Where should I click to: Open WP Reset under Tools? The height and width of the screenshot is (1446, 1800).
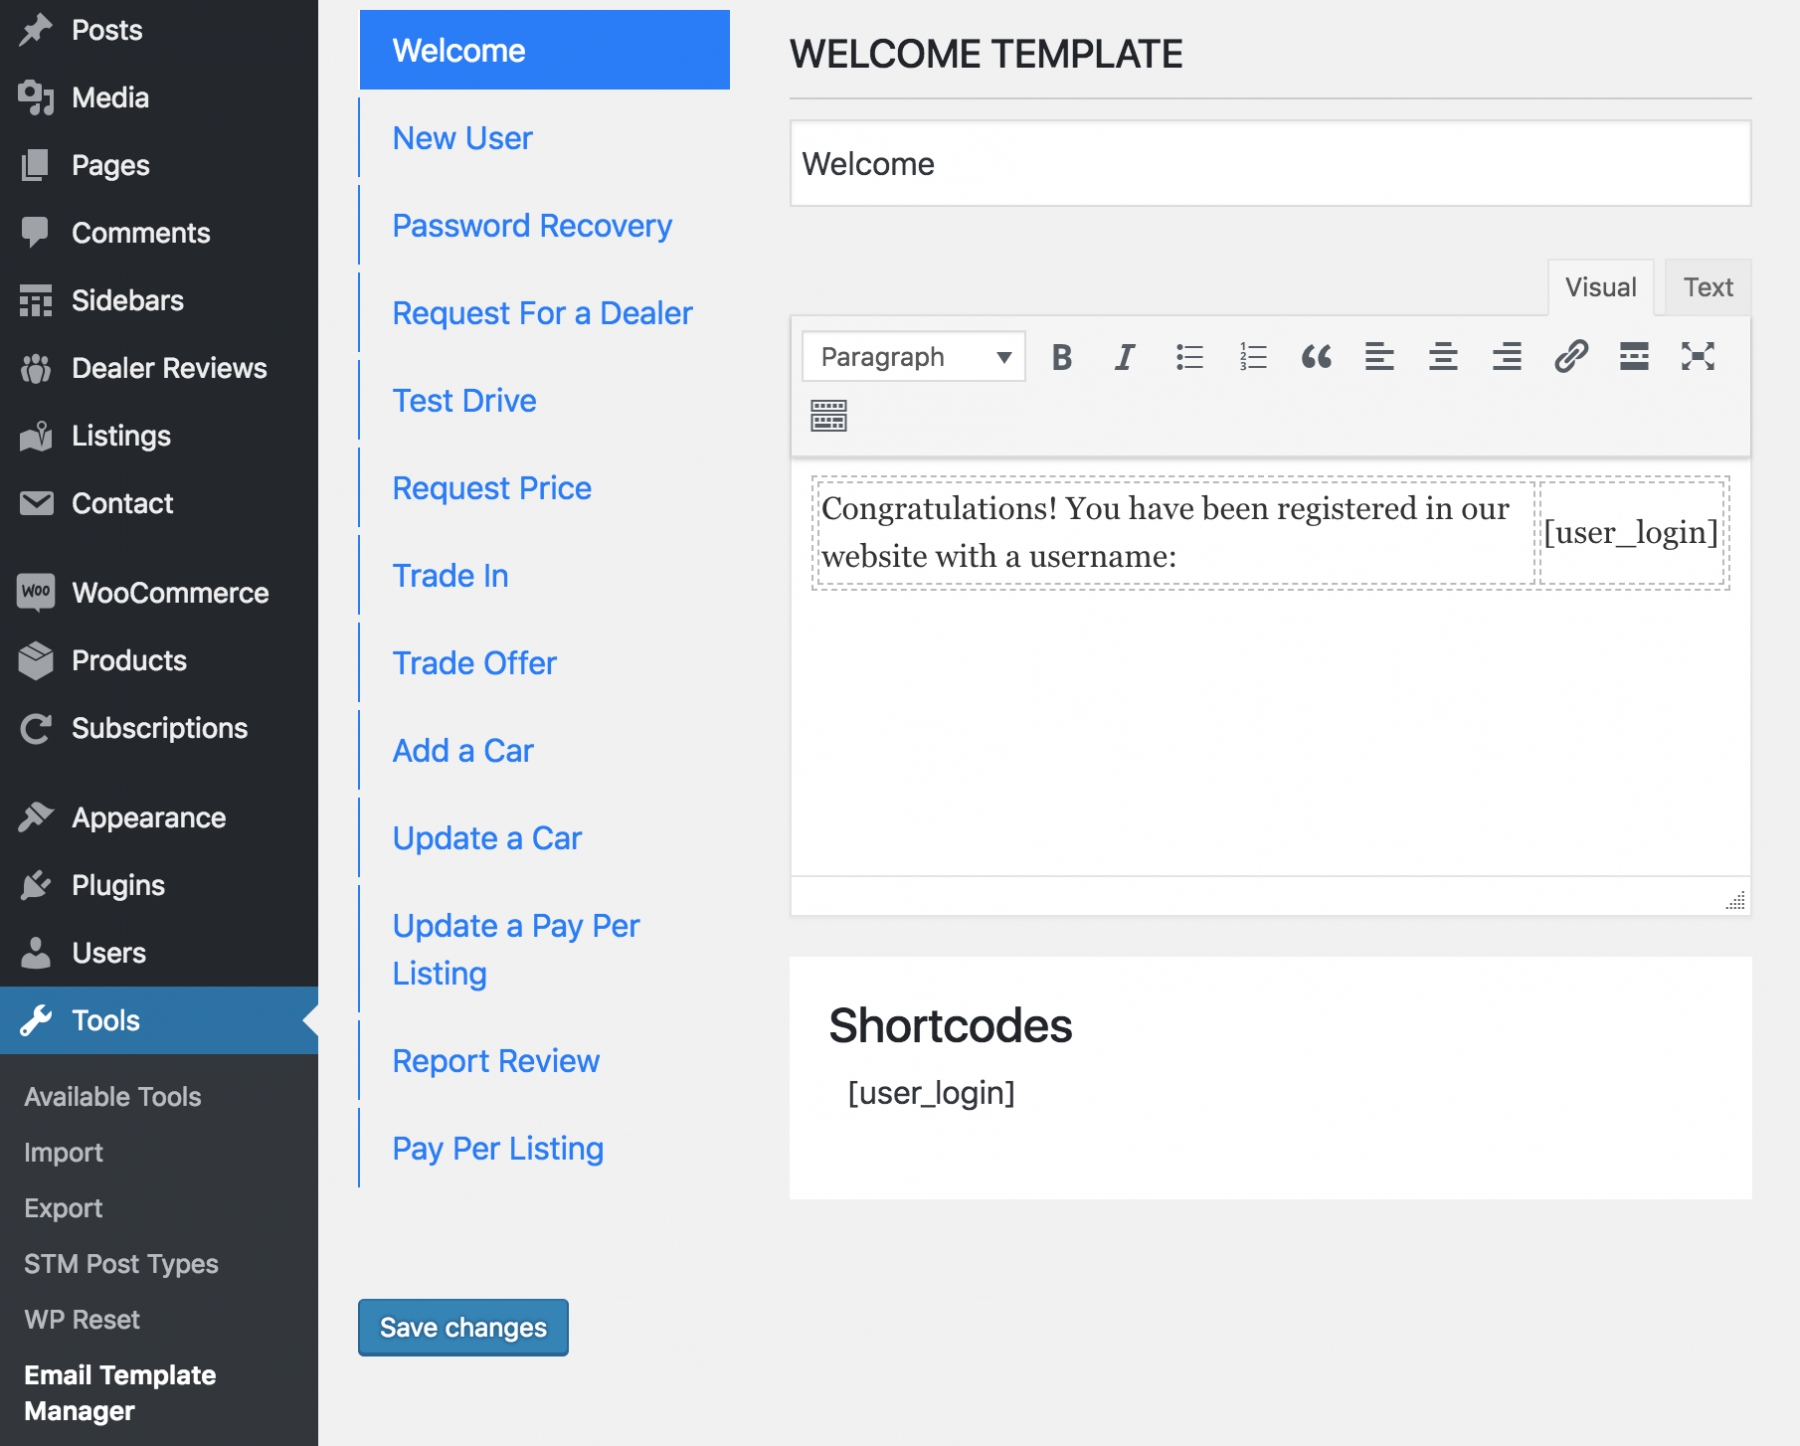coord(82,1319)
